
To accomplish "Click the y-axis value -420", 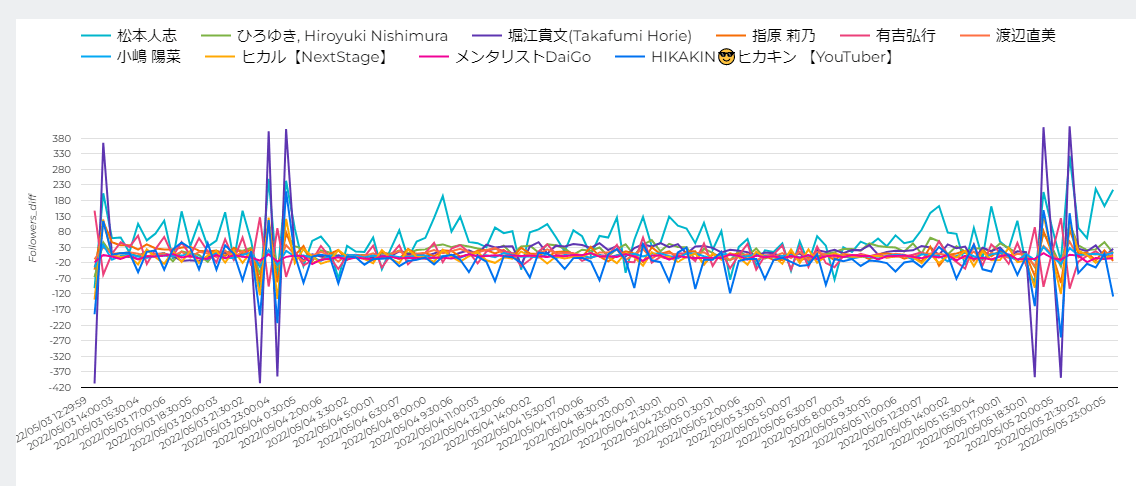I will click(x=59, y=387).
